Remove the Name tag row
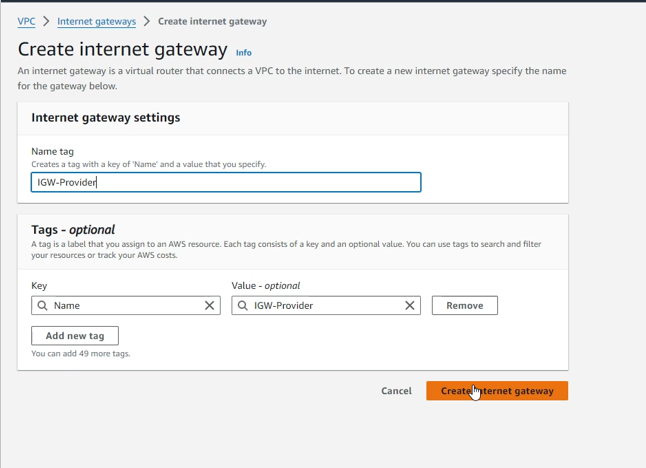 point(464,306)
